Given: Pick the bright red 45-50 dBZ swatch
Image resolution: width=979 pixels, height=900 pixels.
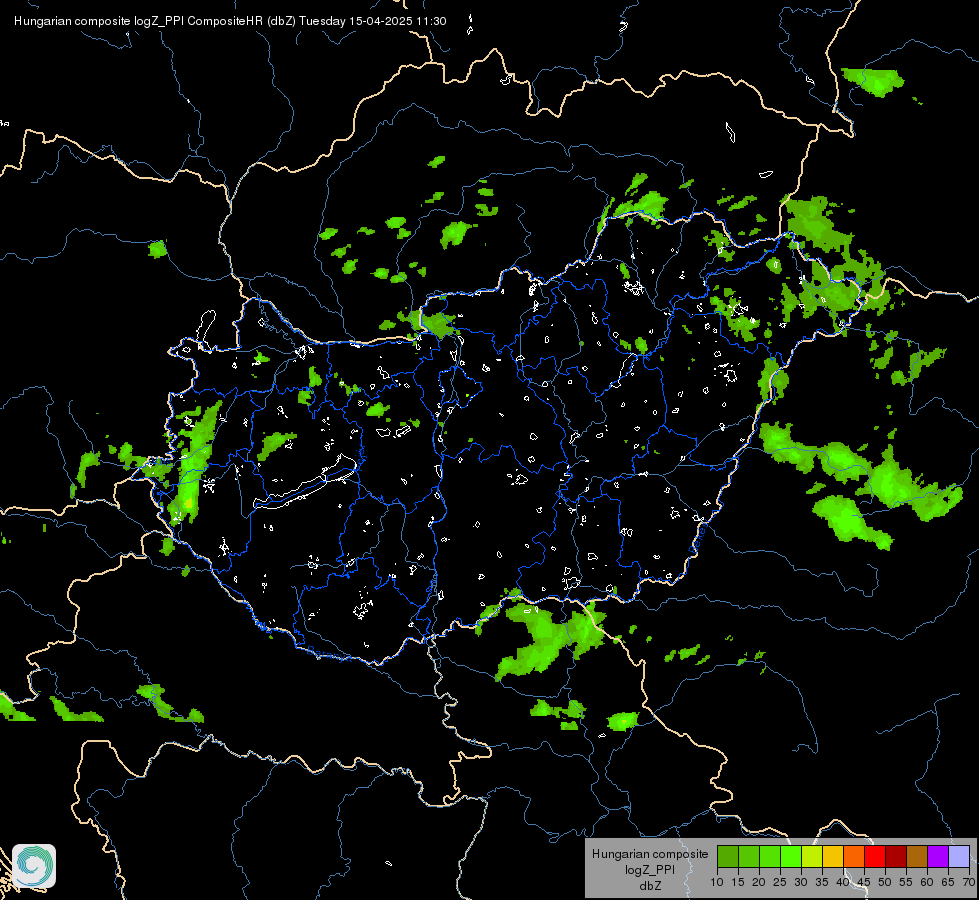Looking at the screenshot, I should [x=875, y=856].
